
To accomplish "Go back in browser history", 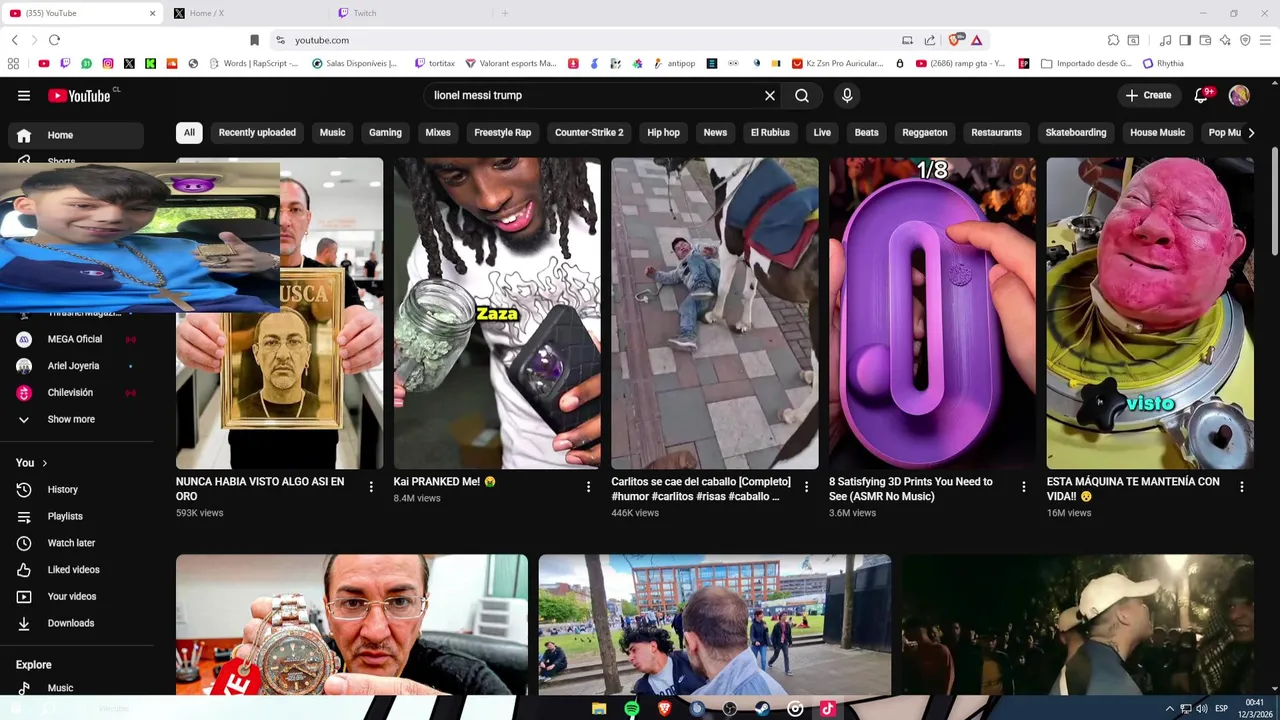I will tap(14, 40).
